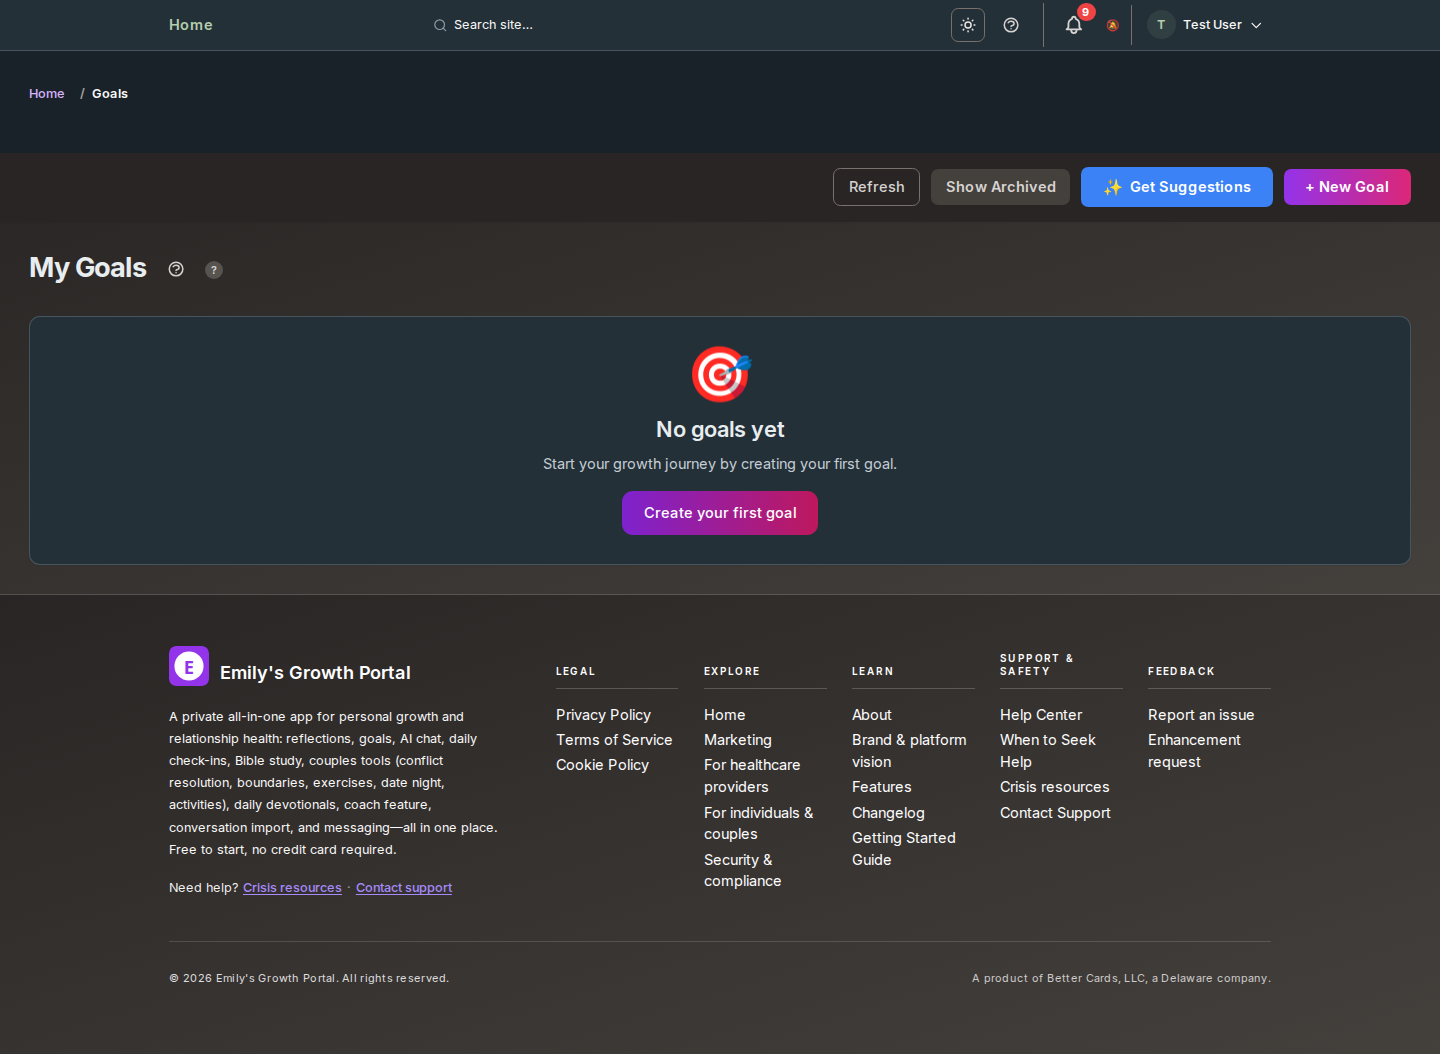Navigate to the Home breadcrumb link
The height and width of the screenshot is (1054, 1440).
point(46,94)
